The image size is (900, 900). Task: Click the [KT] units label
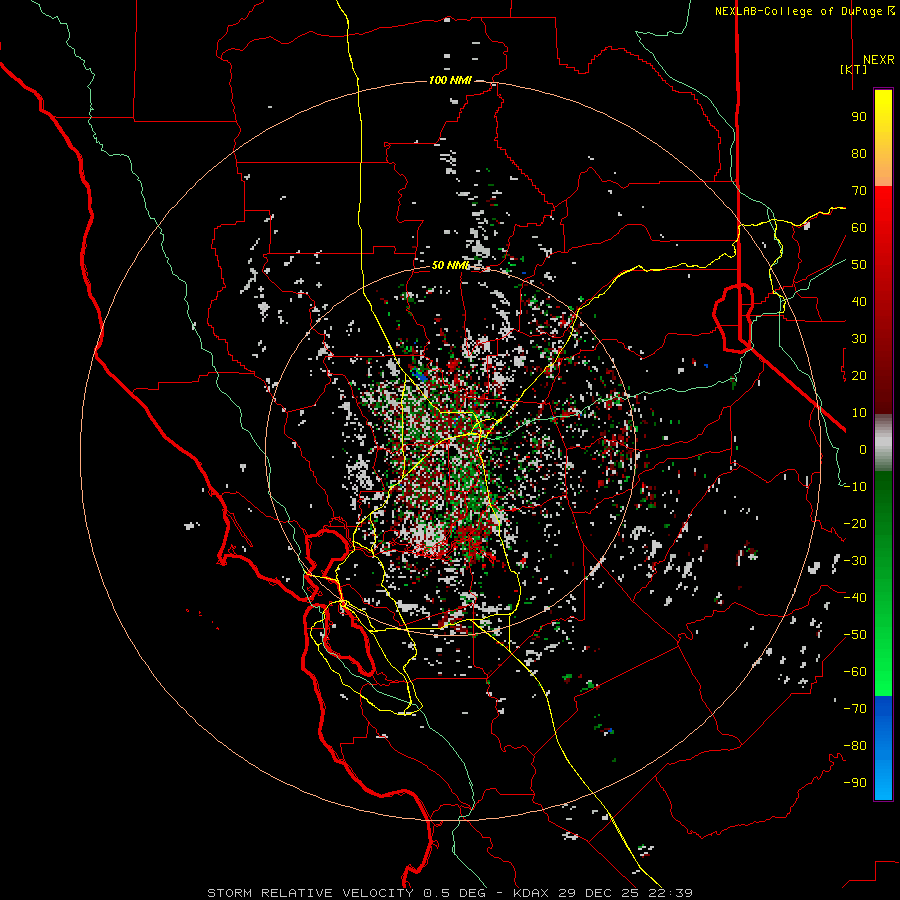(854, 69)
